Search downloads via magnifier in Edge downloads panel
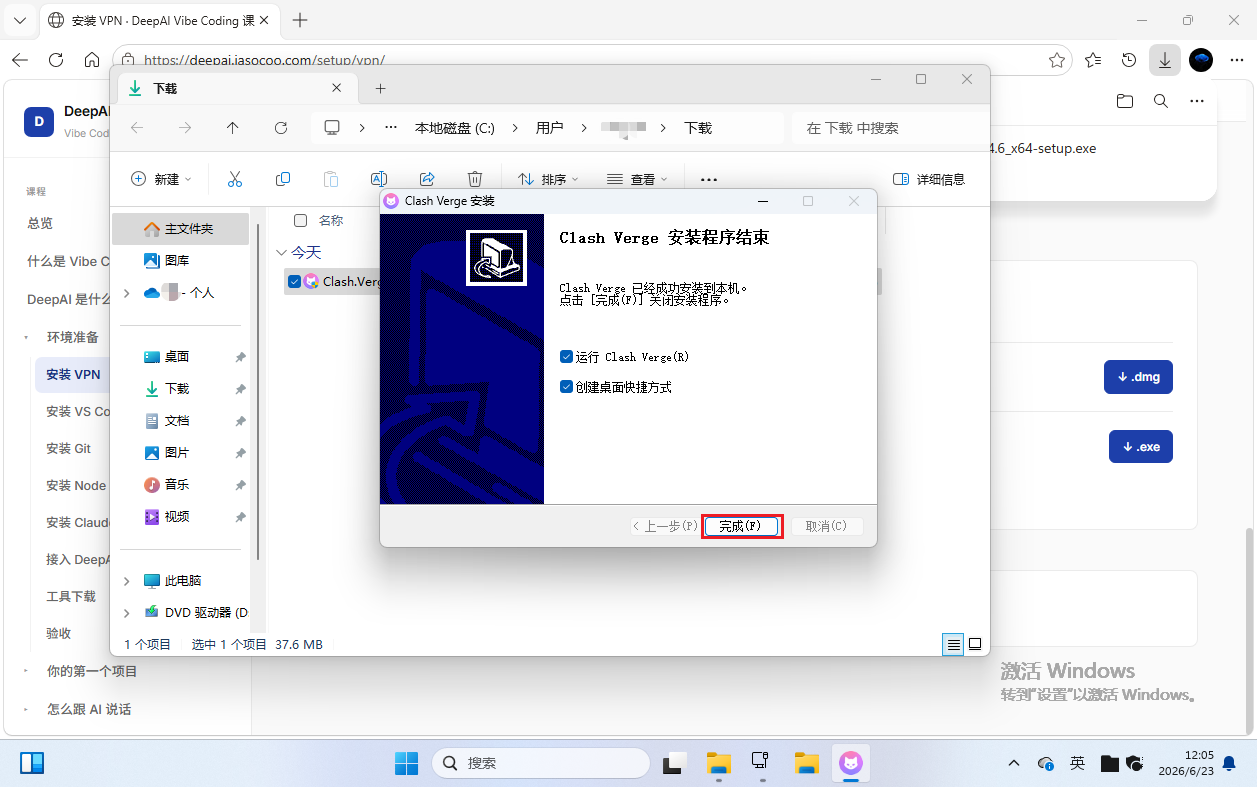The image size is (1257, 787). pyautogui.click(x=1161, y=101)
